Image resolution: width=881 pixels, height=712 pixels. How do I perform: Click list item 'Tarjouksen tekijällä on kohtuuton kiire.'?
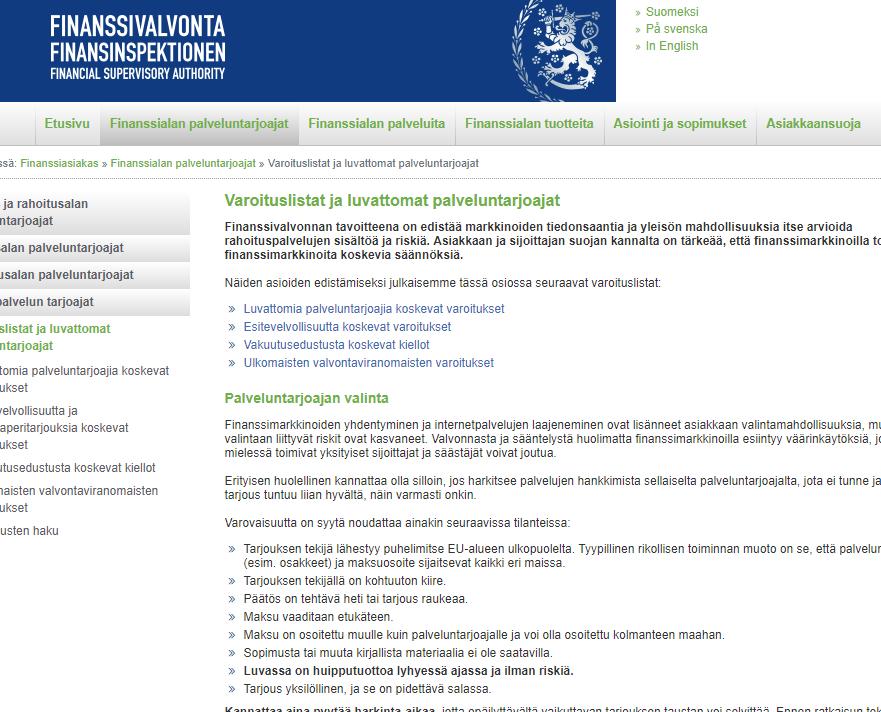tap(344, 581)
